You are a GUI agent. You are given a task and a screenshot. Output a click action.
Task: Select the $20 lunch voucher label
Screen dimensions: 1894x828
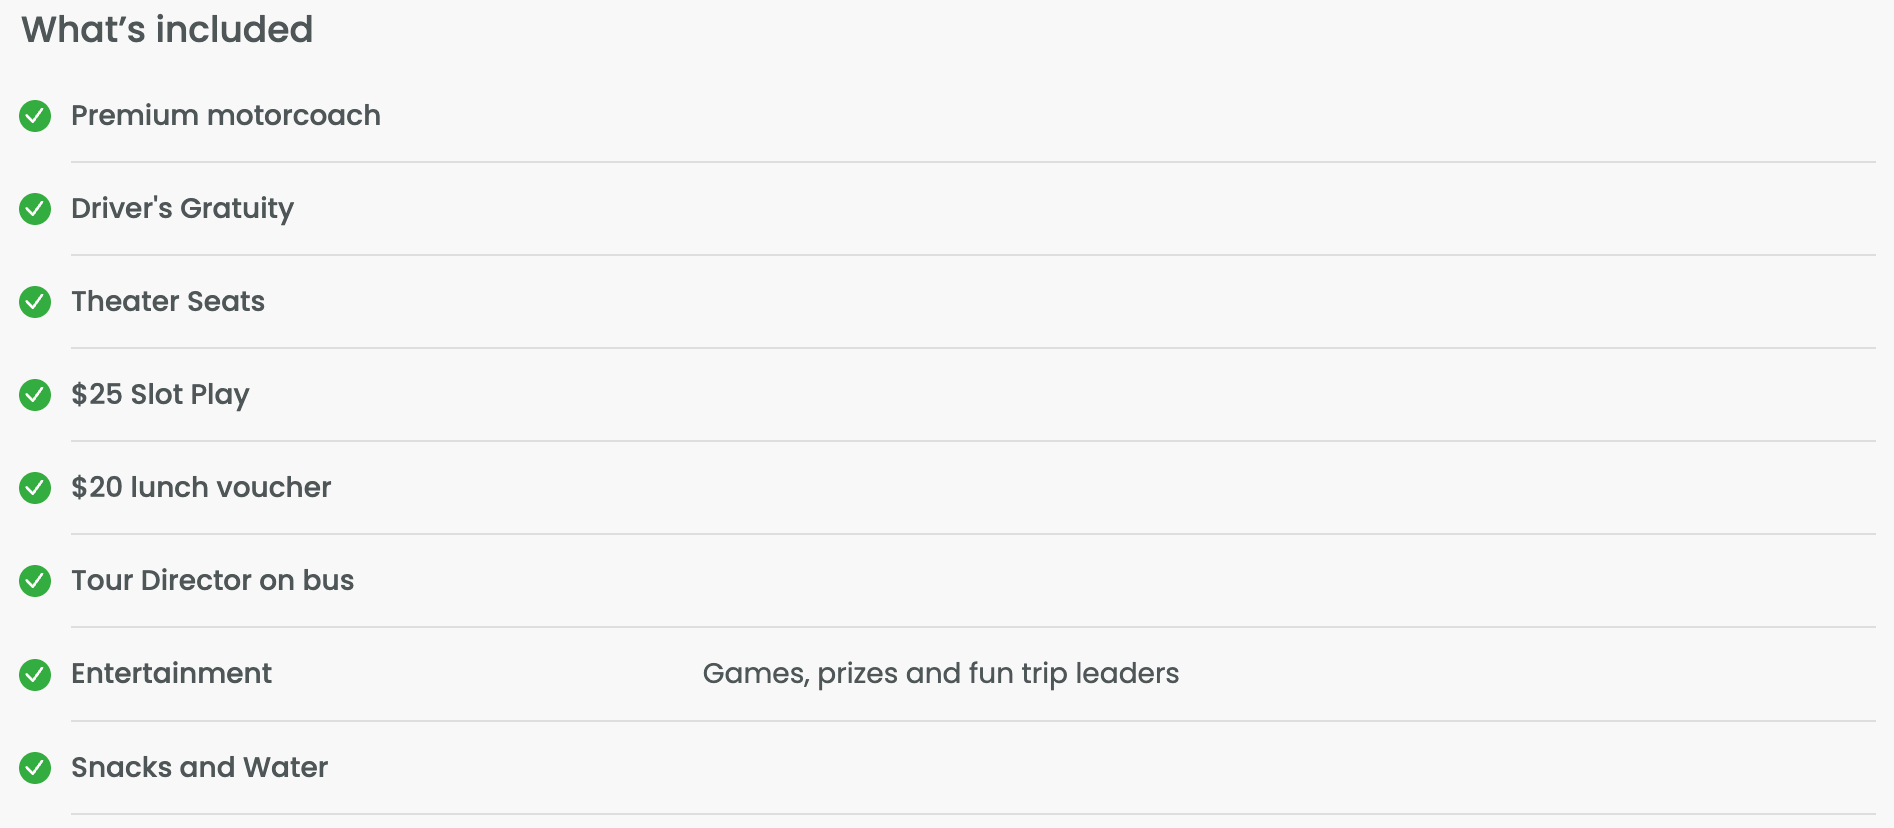201,488
